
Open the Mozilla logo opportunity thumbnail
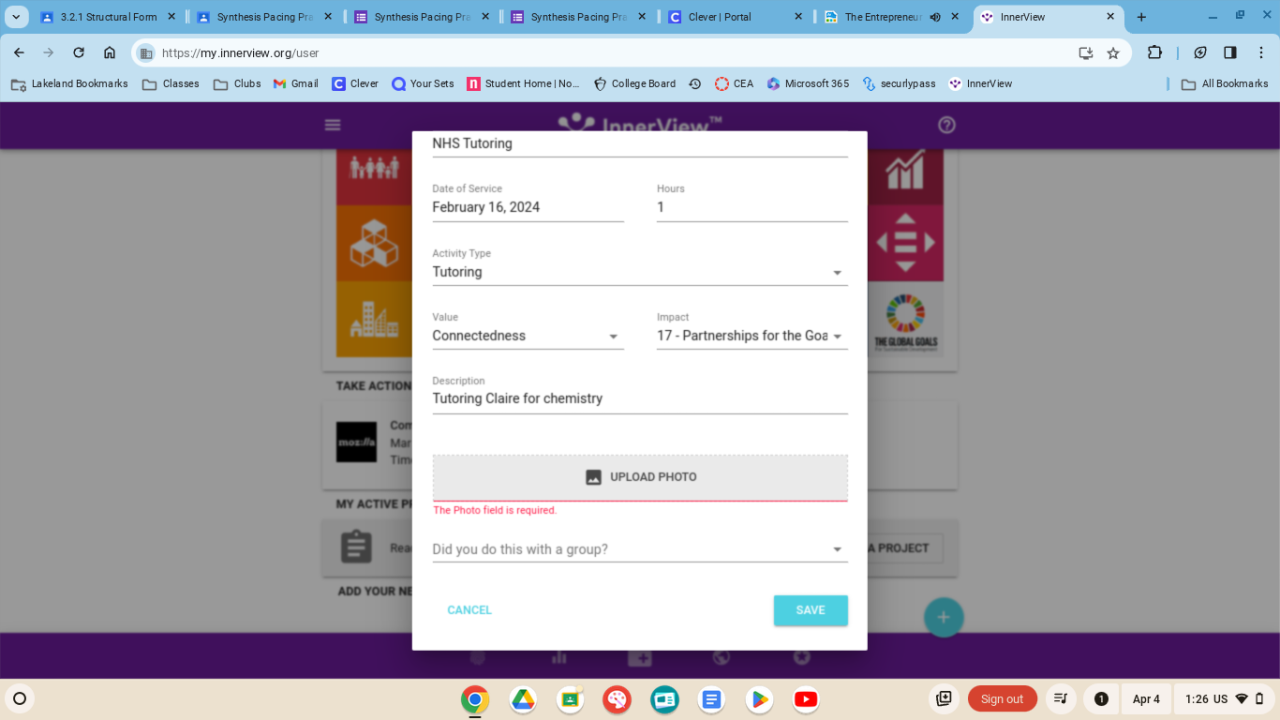[356, 442]
